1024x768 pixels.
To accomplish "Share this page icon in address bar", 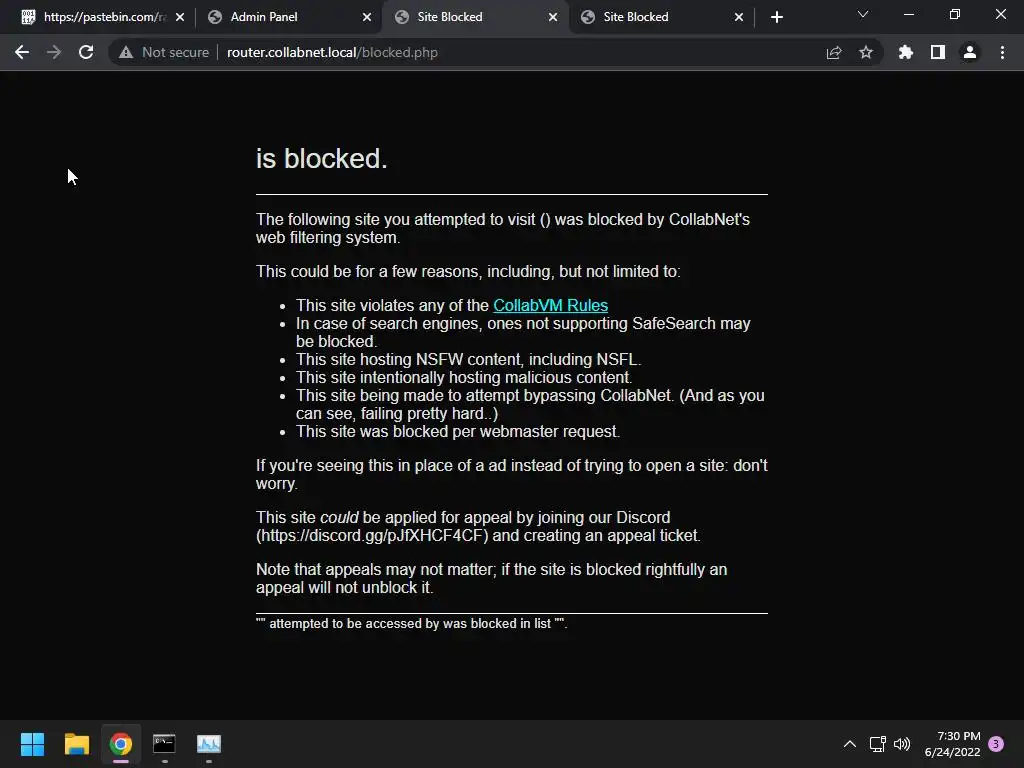I will point(834,52).
